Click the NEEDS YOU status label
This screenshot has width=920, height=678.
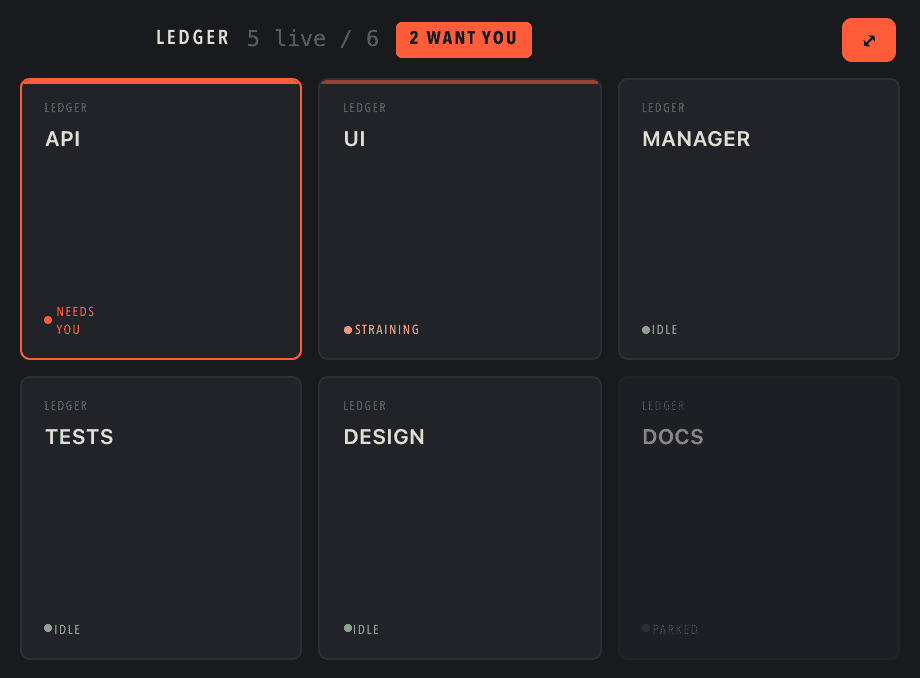pyautogui.click(x=75, y=320)
